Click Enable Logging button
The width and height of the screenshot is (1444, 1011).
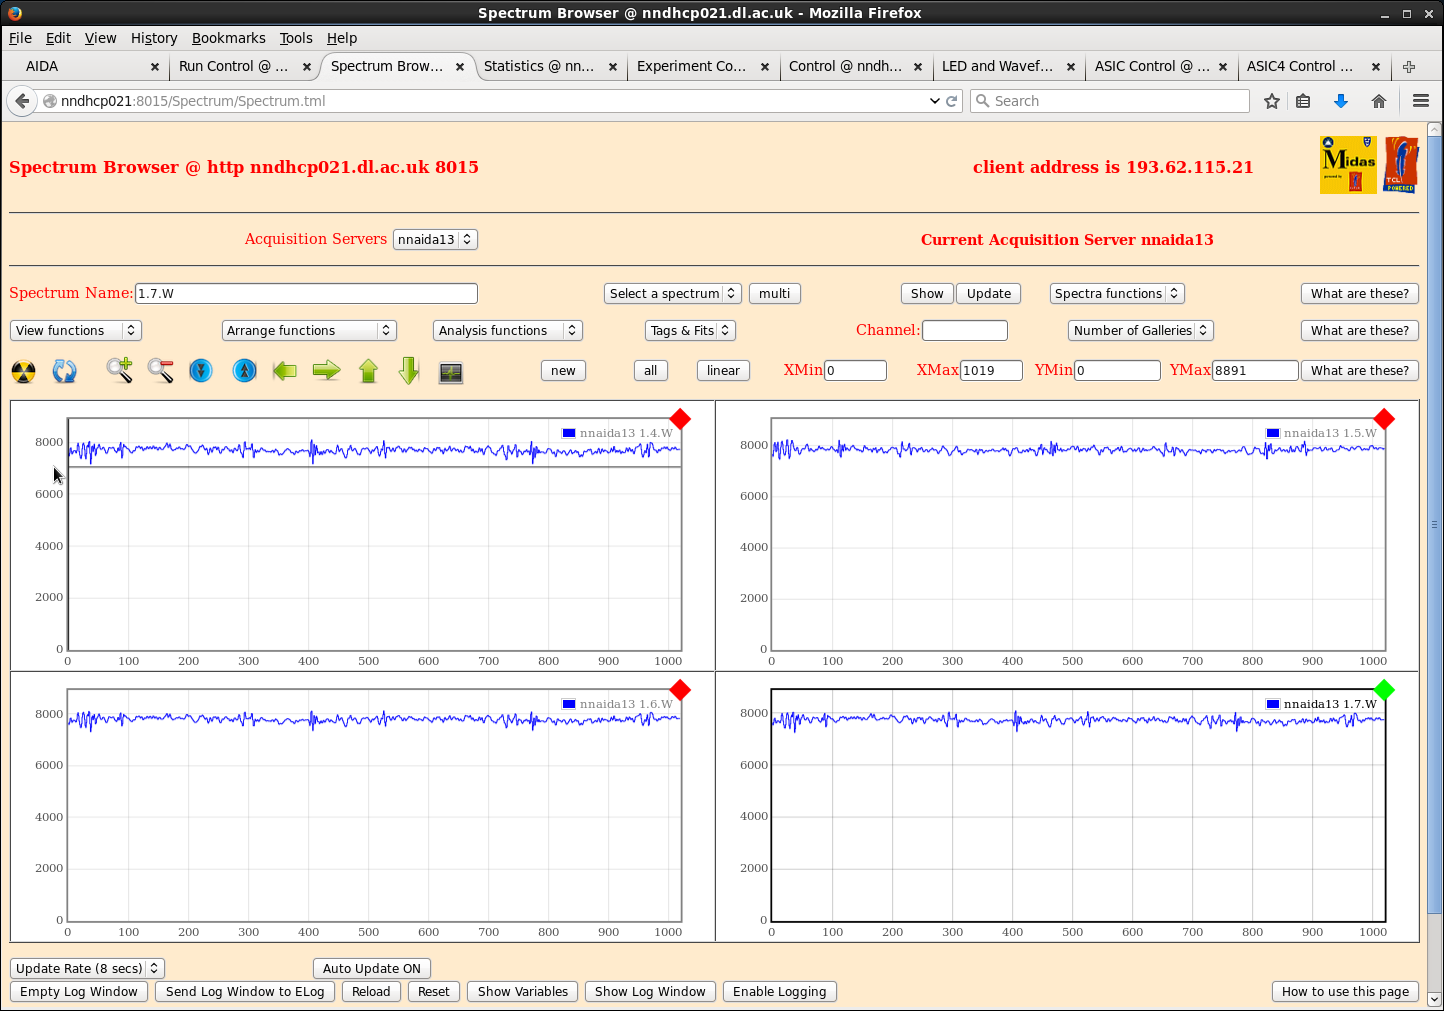pos(779,991)
